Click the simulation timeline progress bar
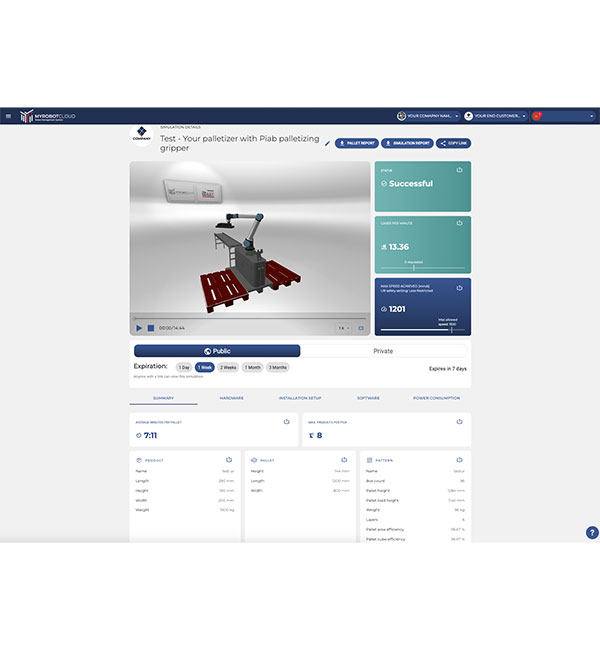This screenshot has height=650, width=600. click(250, 318)
